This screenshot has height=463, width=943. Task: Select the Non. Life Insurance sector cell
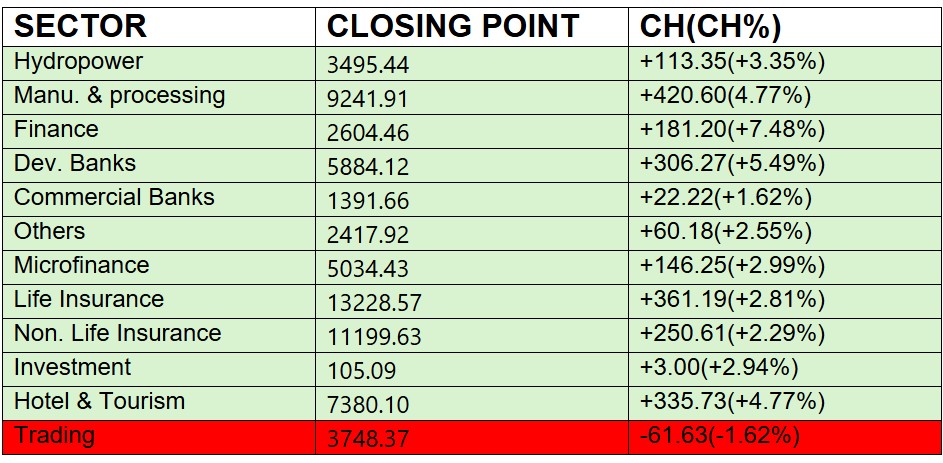coord(118,334)
